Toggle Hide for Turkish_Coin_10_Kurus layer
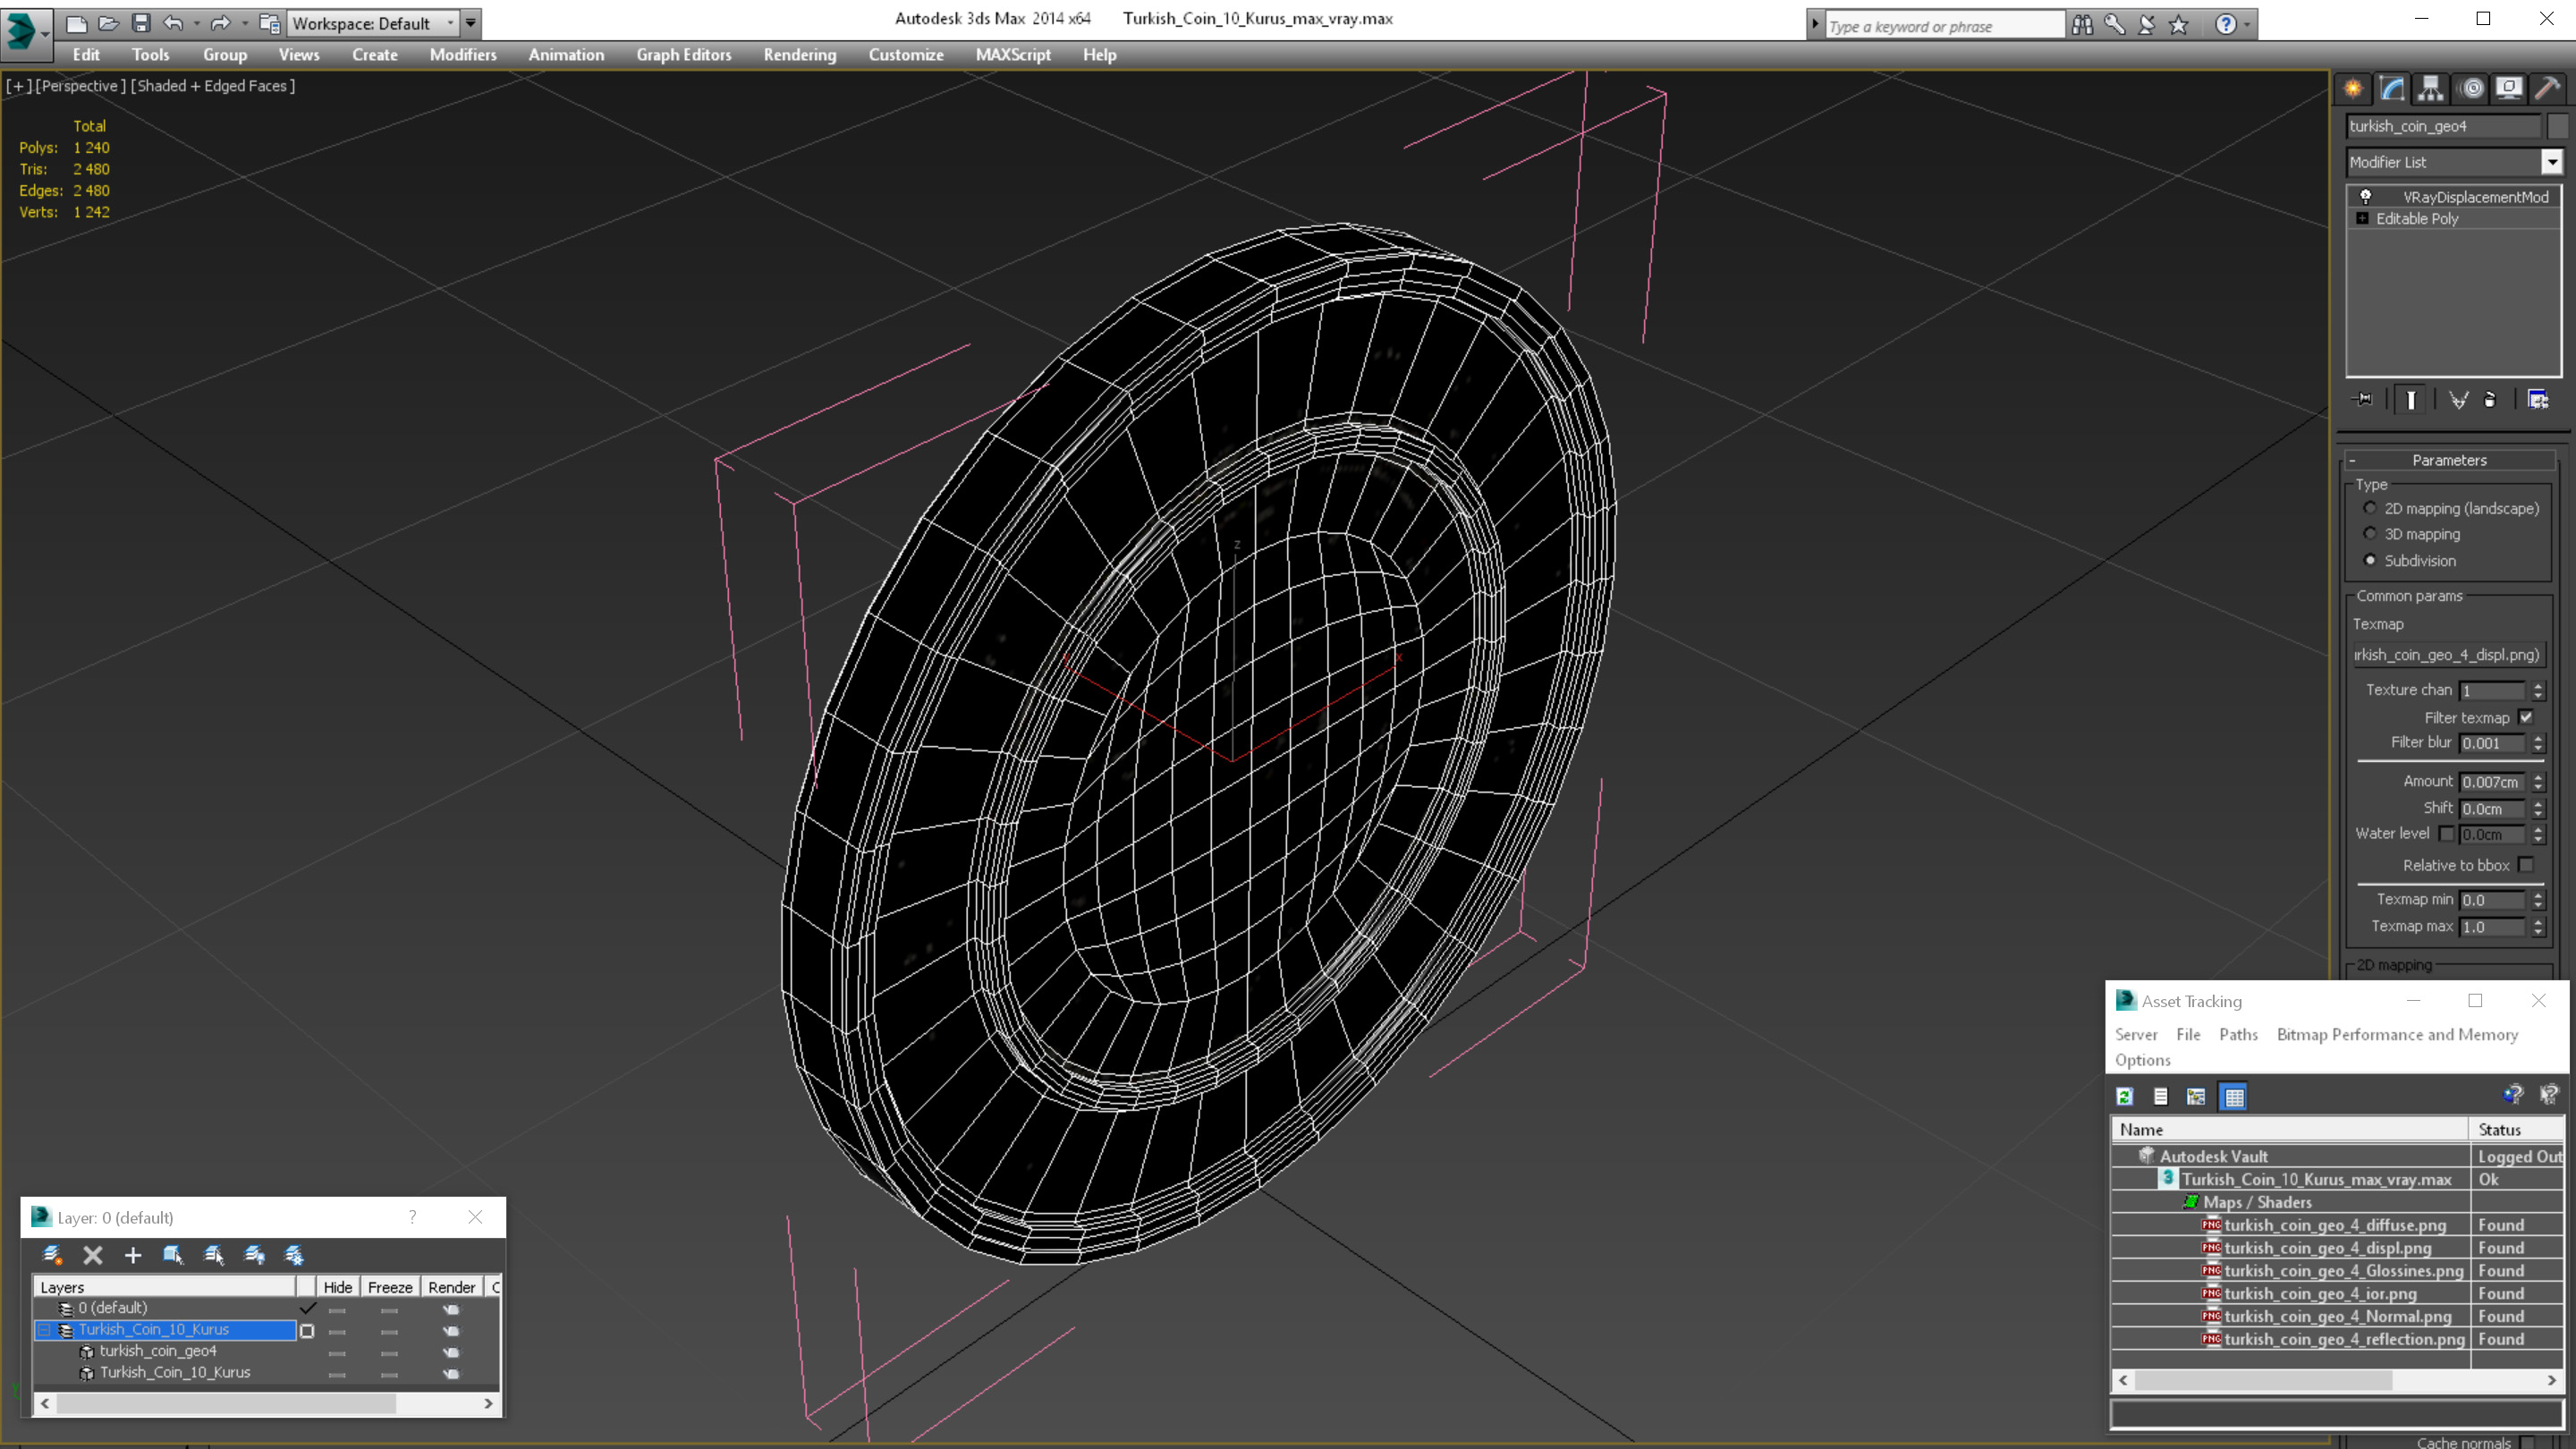The width and height of the screenshot is (2576, 1449). [x=336, y=1328]
